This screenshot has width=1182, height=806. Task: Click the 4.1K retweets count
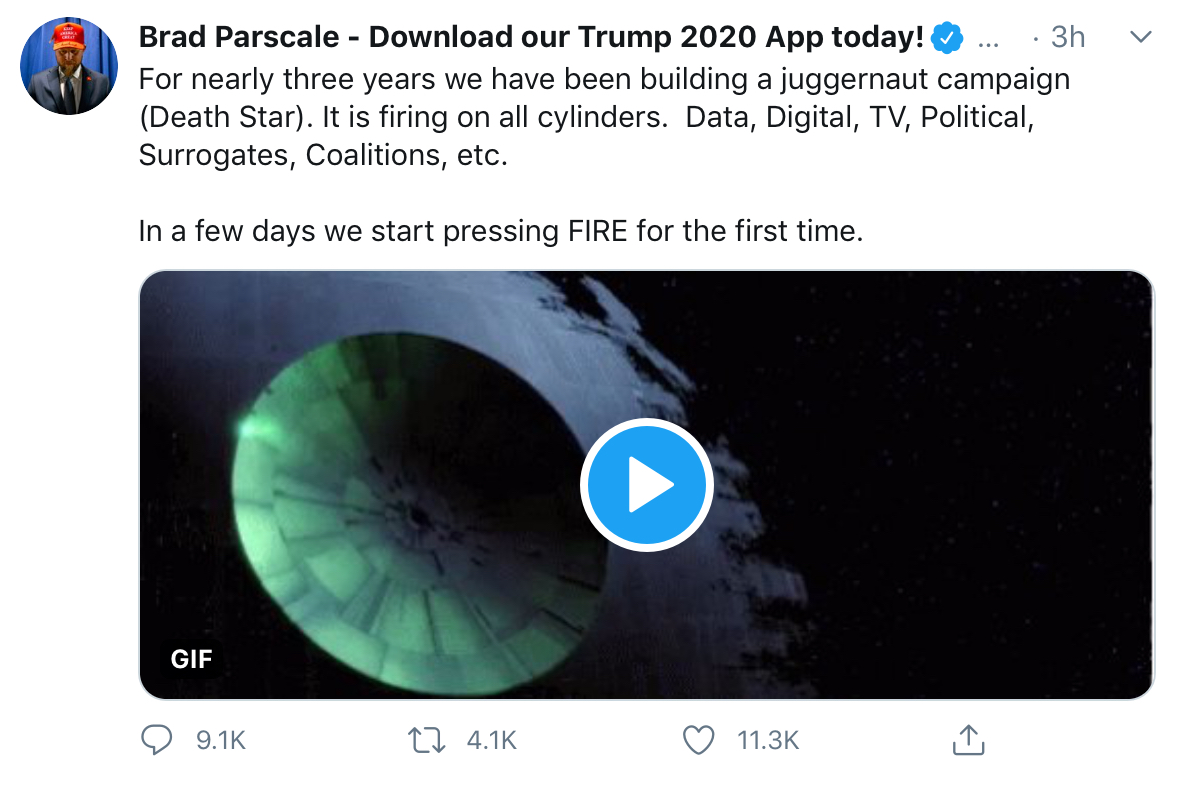click(x=491, y=740)
